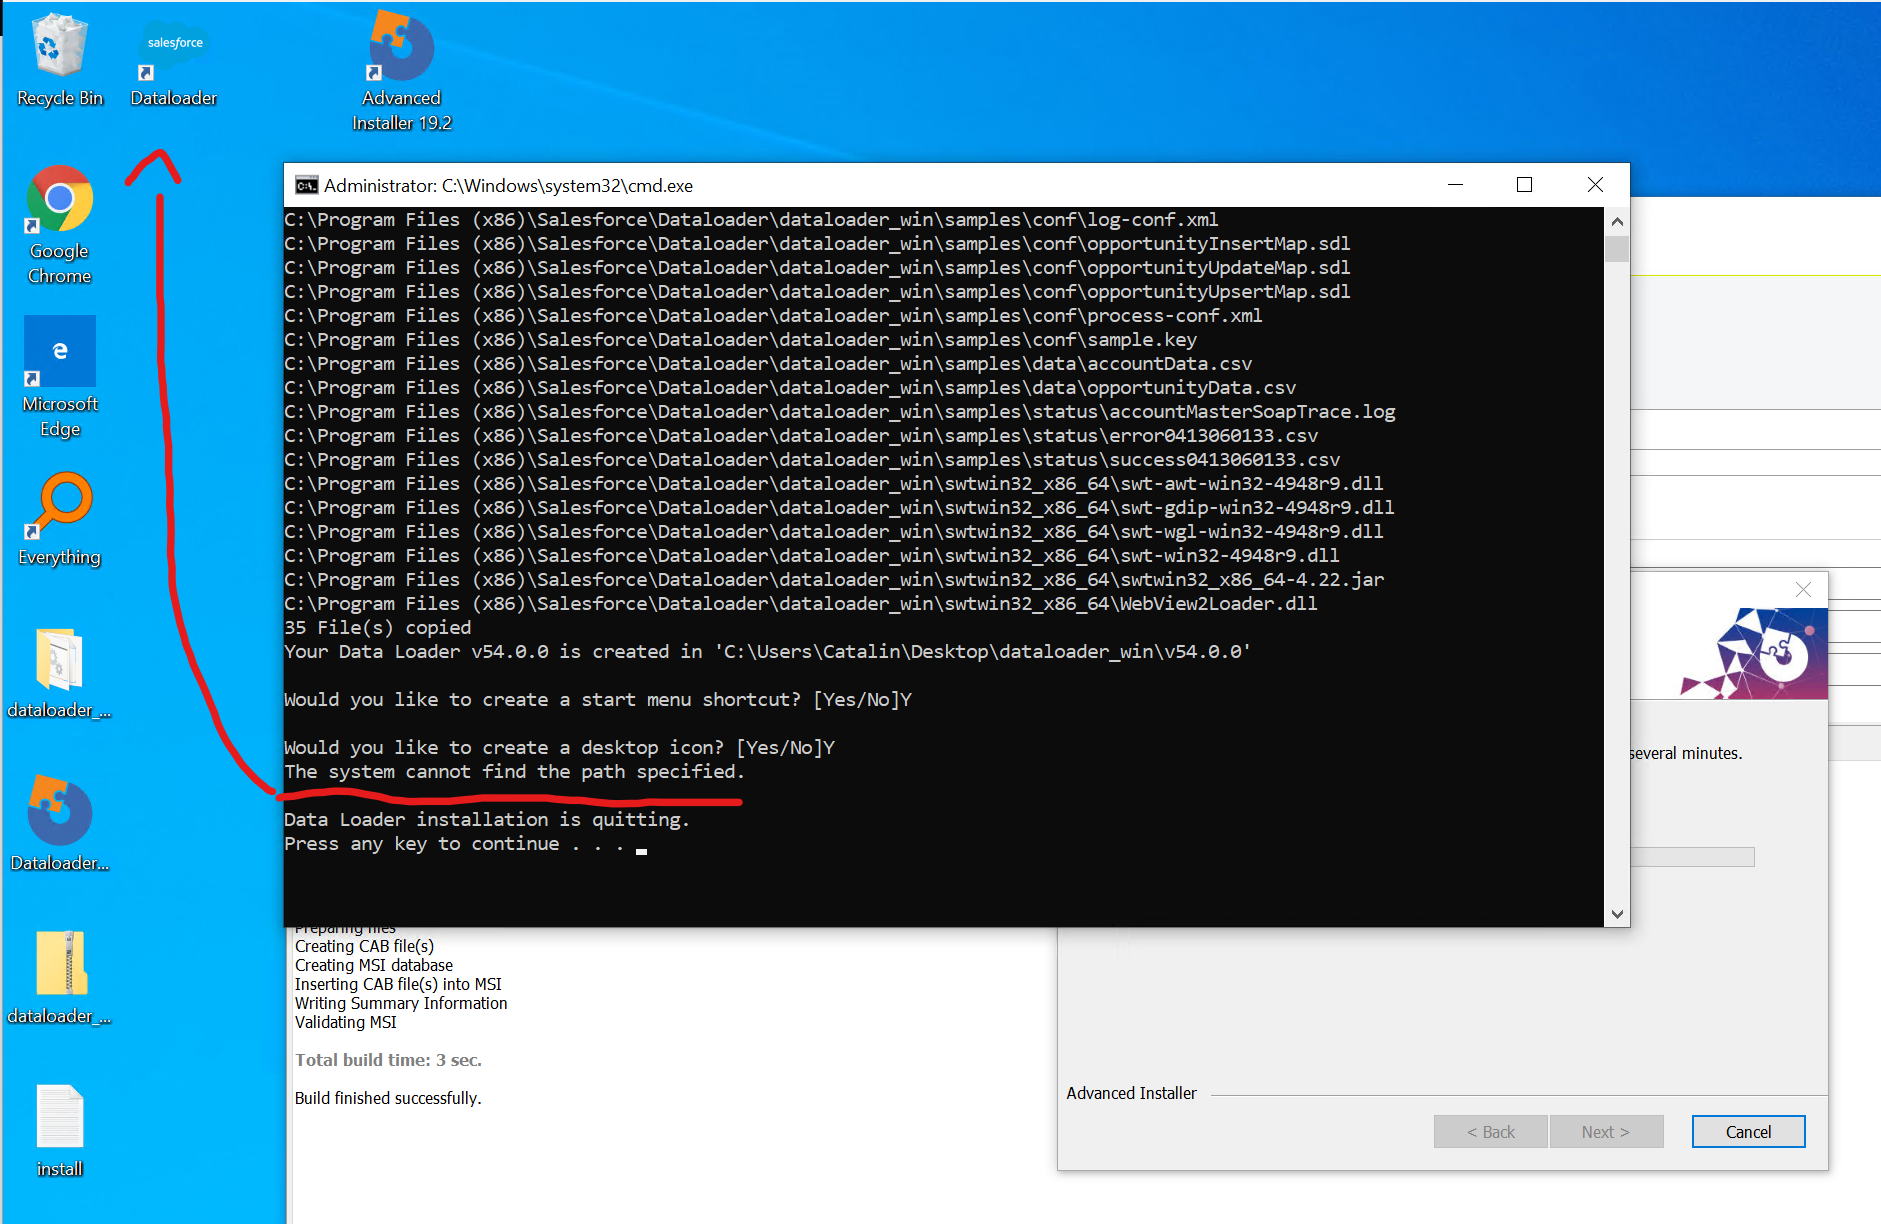Viewport: 1881px width, 1224px height.
Task: Click the log-conf.xml path line
Action: [x=751, y=220]
